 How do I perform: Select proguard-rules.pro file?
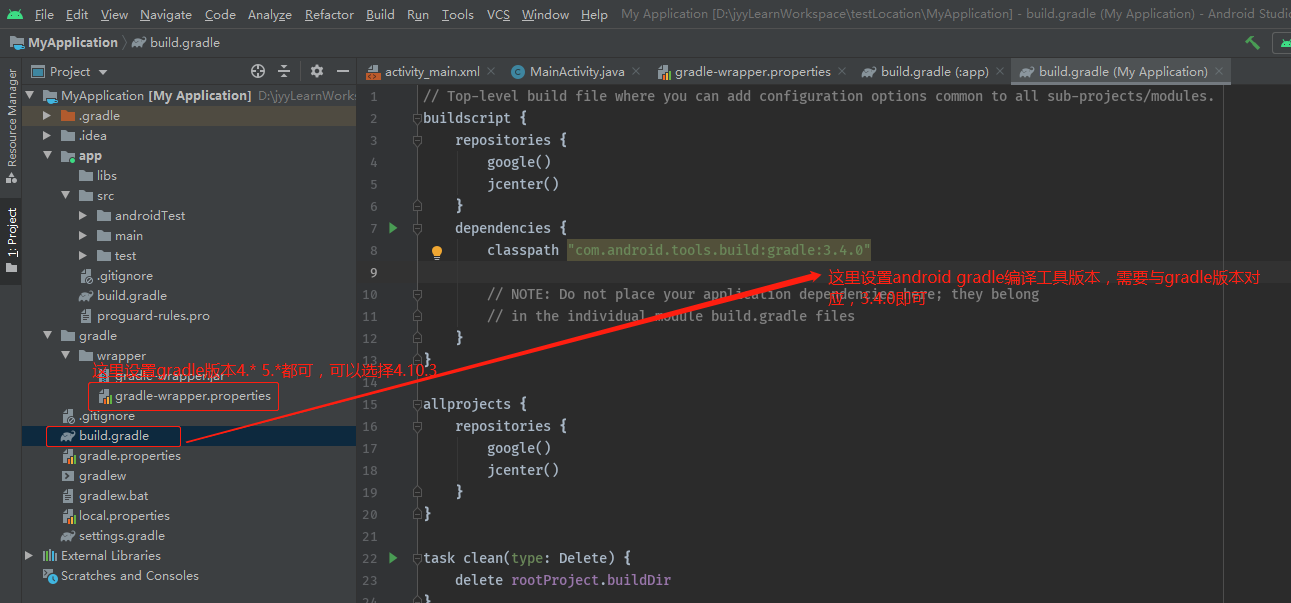click(144, 316)
